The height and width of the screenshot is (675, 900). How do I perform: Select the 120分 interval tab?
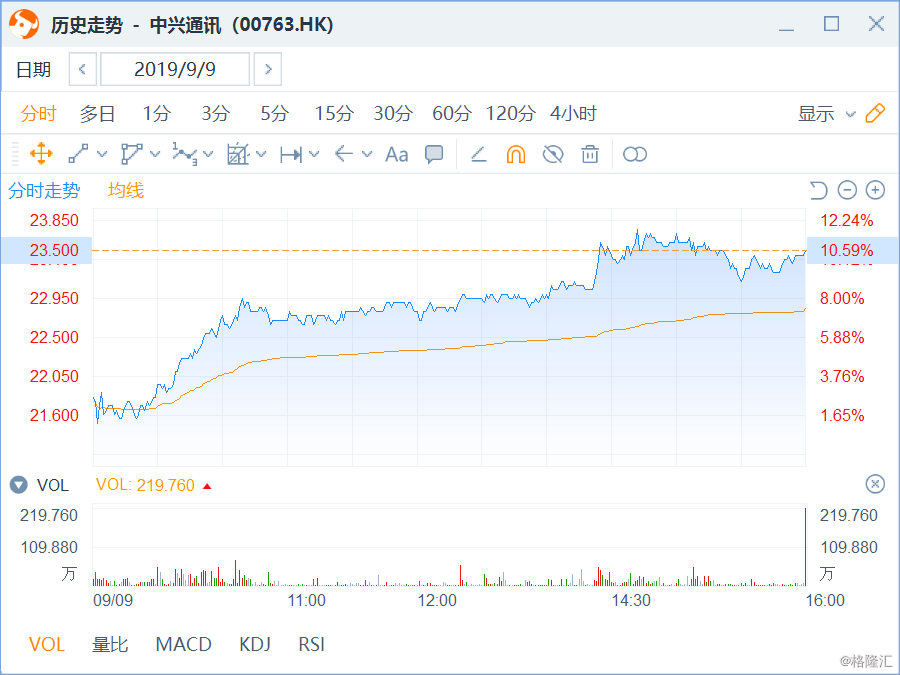510,114
